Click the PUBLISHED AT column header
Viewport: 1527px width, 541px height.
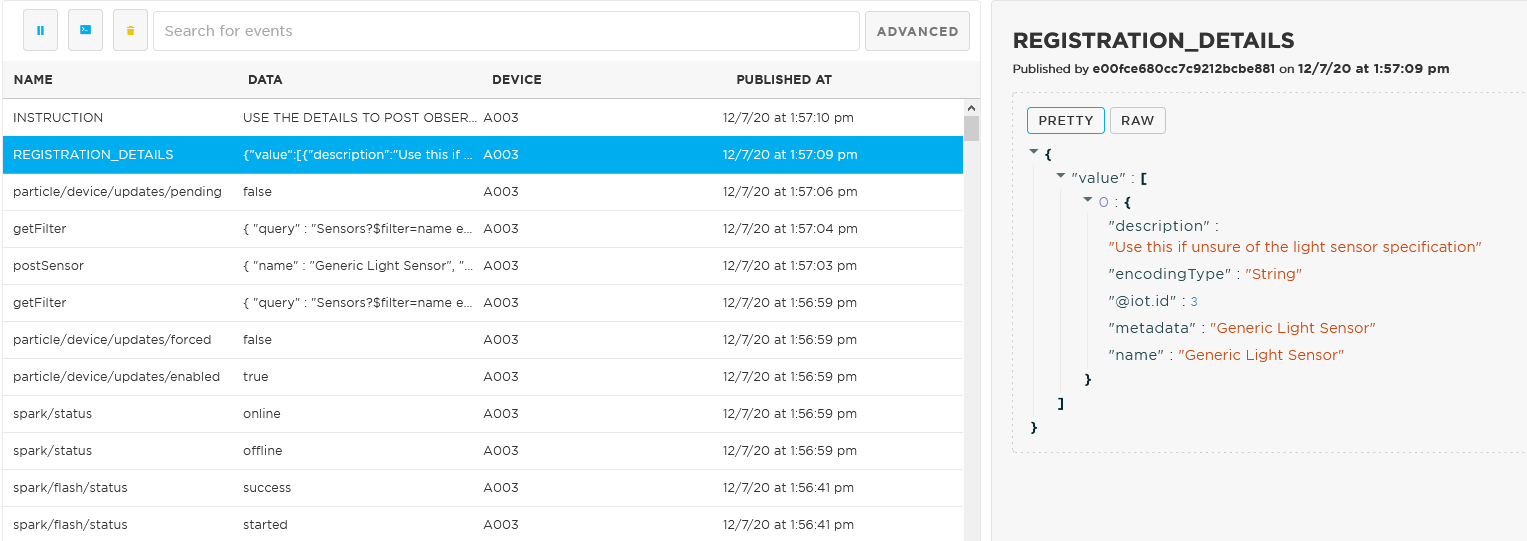(784, 80)
